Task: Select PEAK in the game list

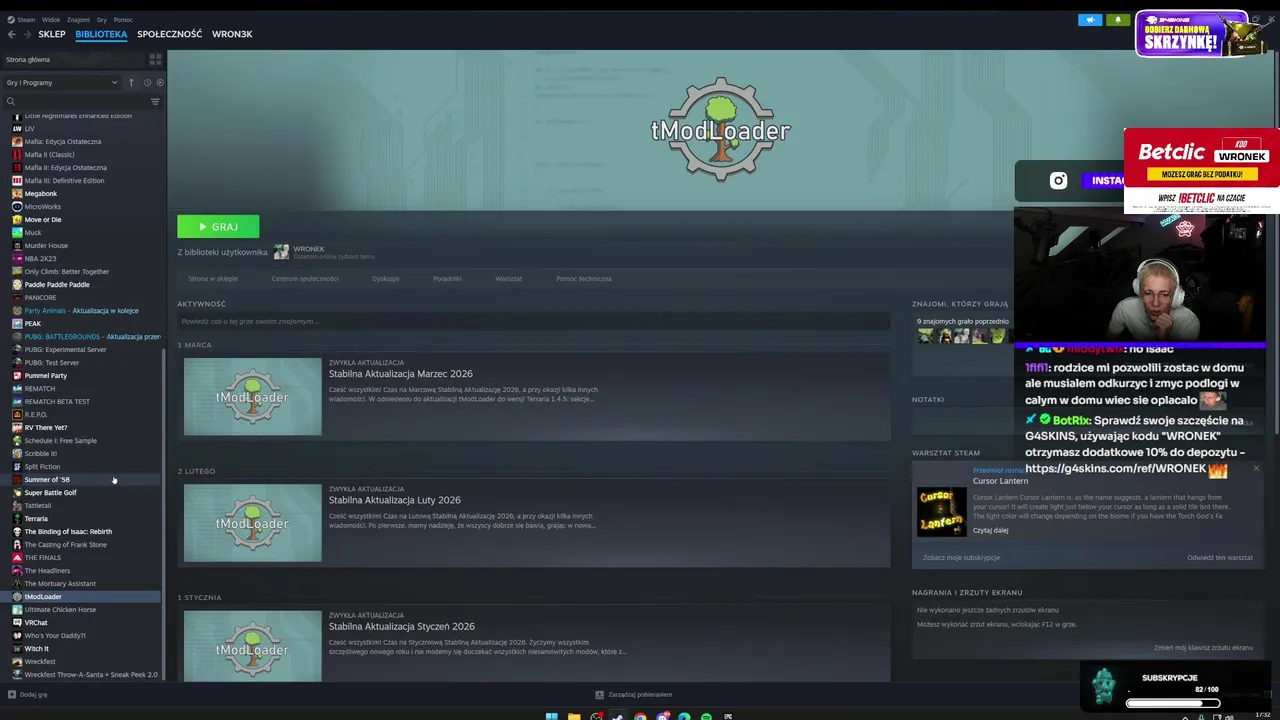Action: 33,323
